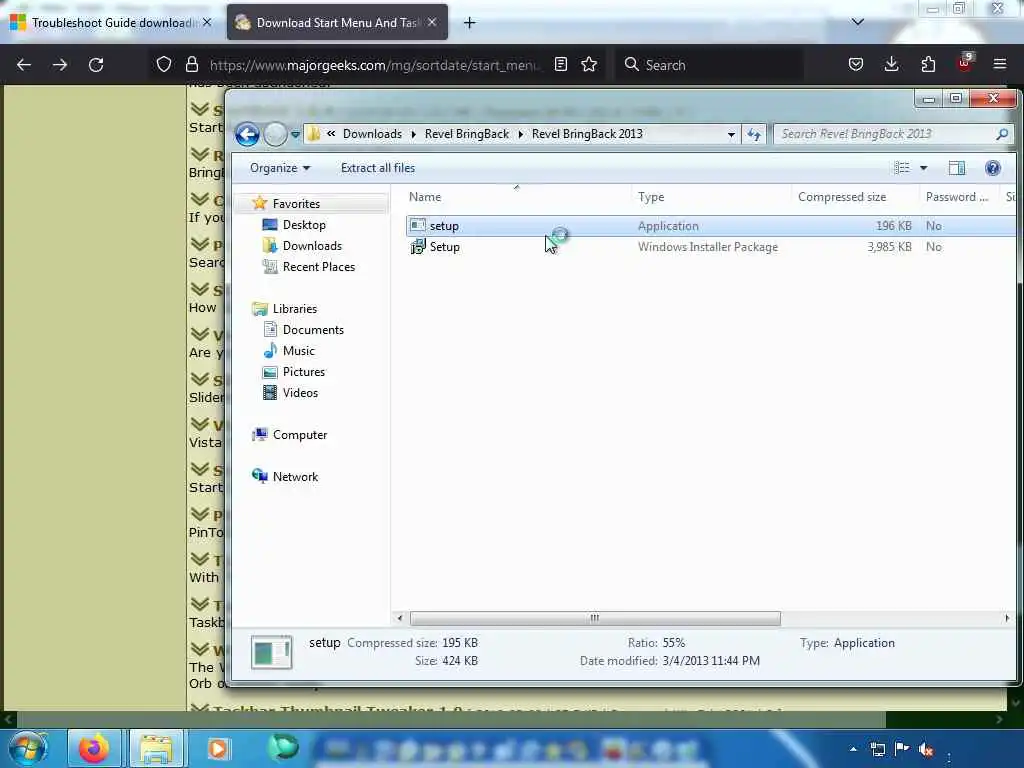Open Firefox from the taskbar
This screenshot has width=1024, height=768.
pyautogui.click(x=93, y=748)
